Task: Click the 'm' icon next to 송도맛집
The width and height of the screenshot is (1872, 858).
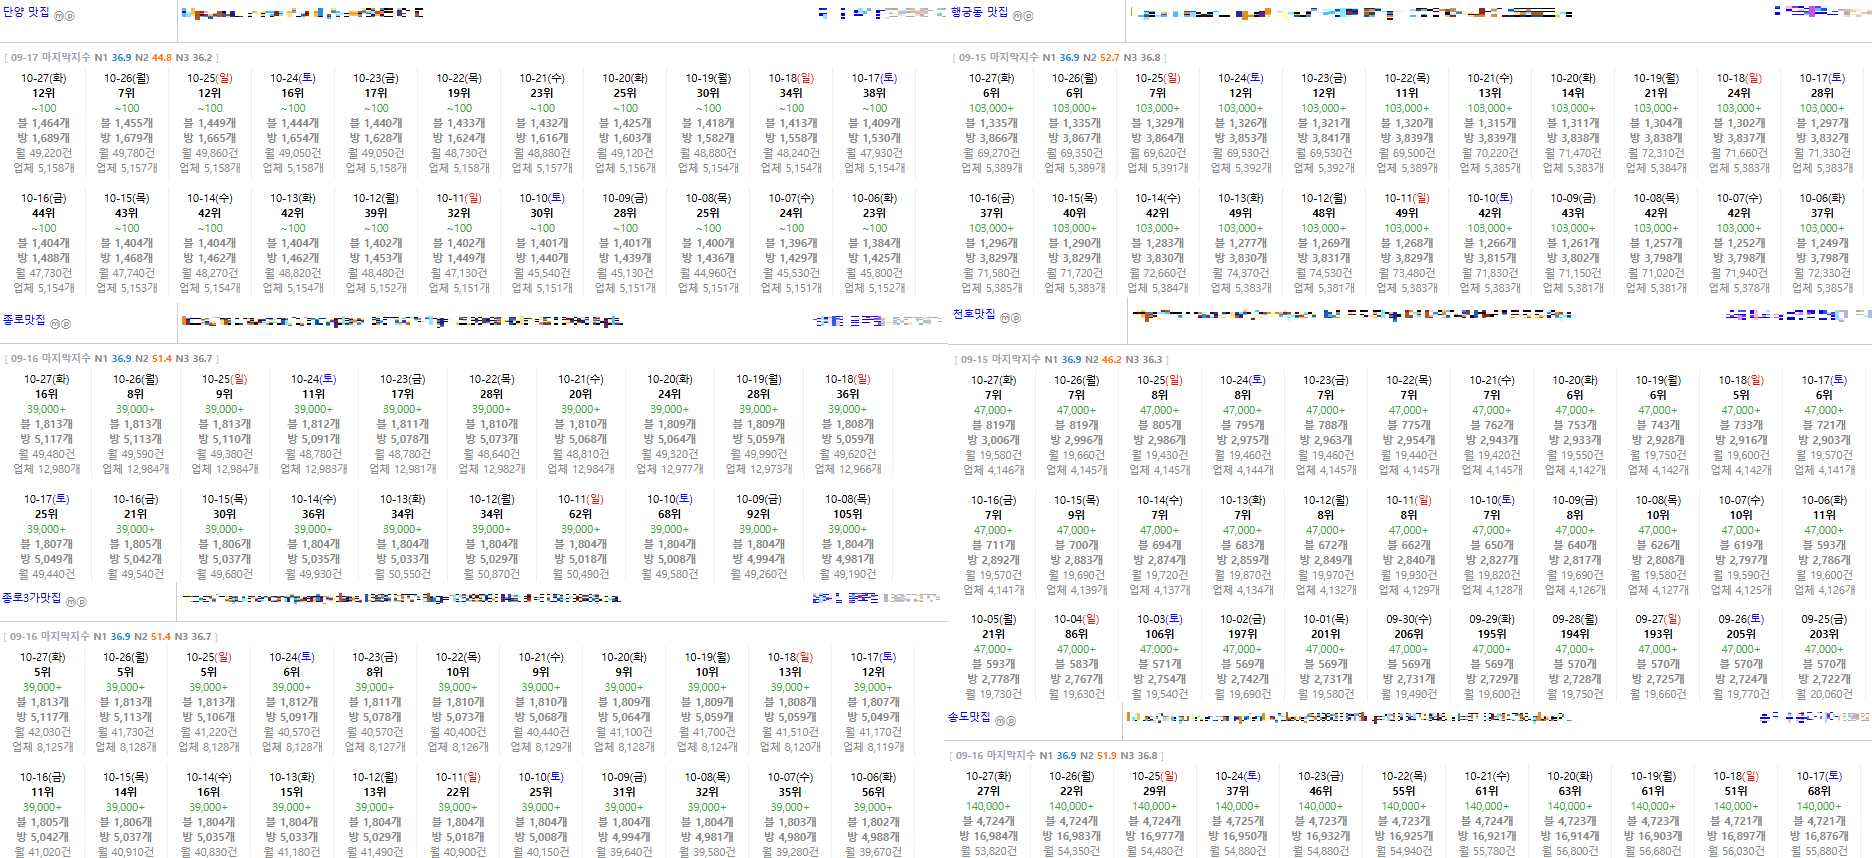Action: 1000,721
